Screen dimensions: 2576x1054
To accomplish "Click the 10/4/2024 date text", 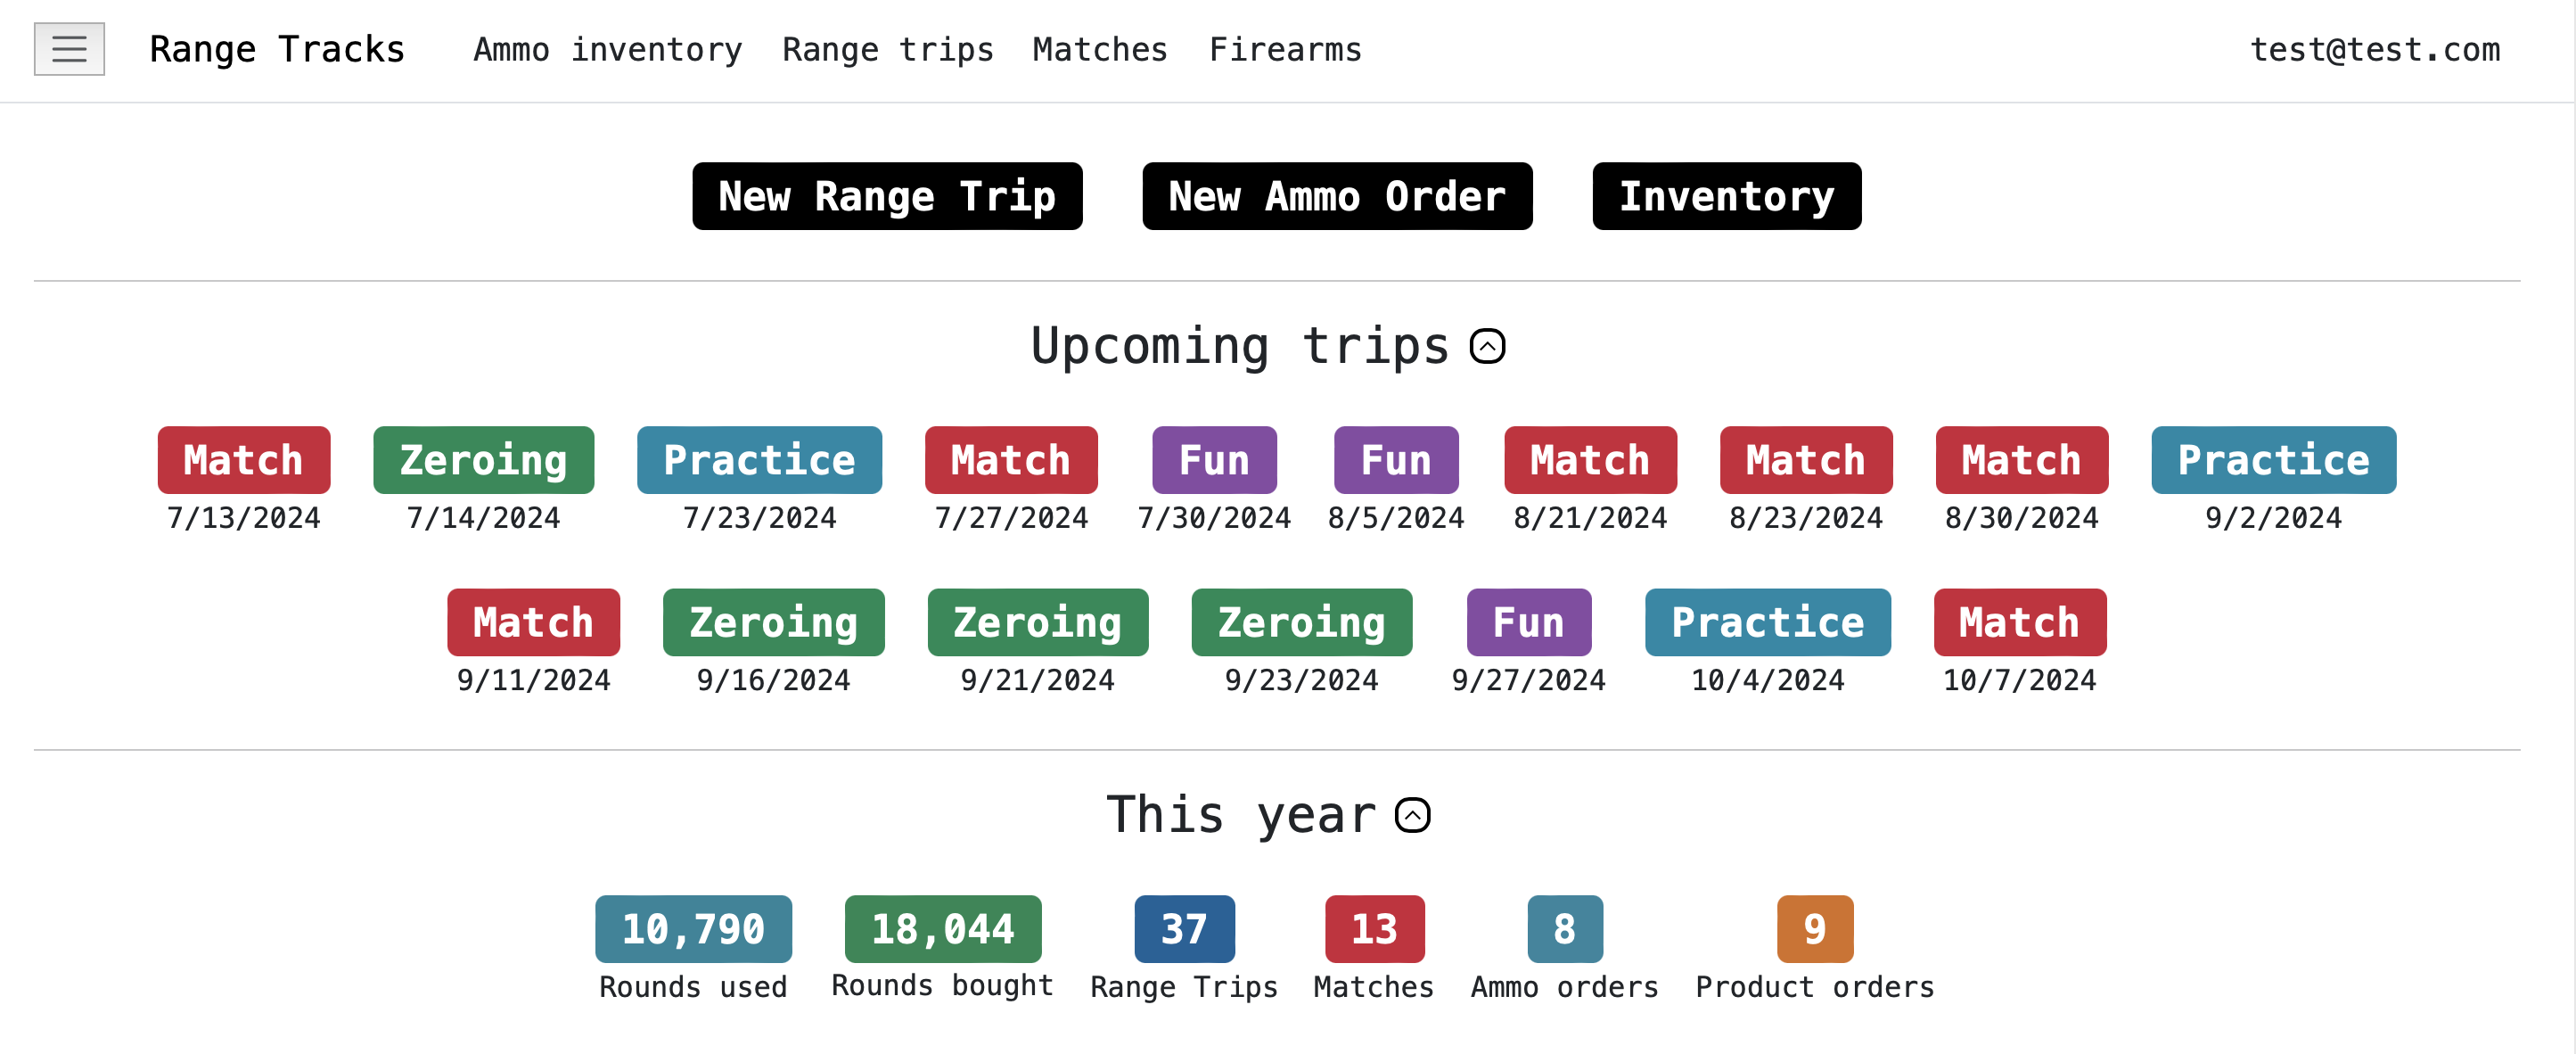I will coord(1768,680).
